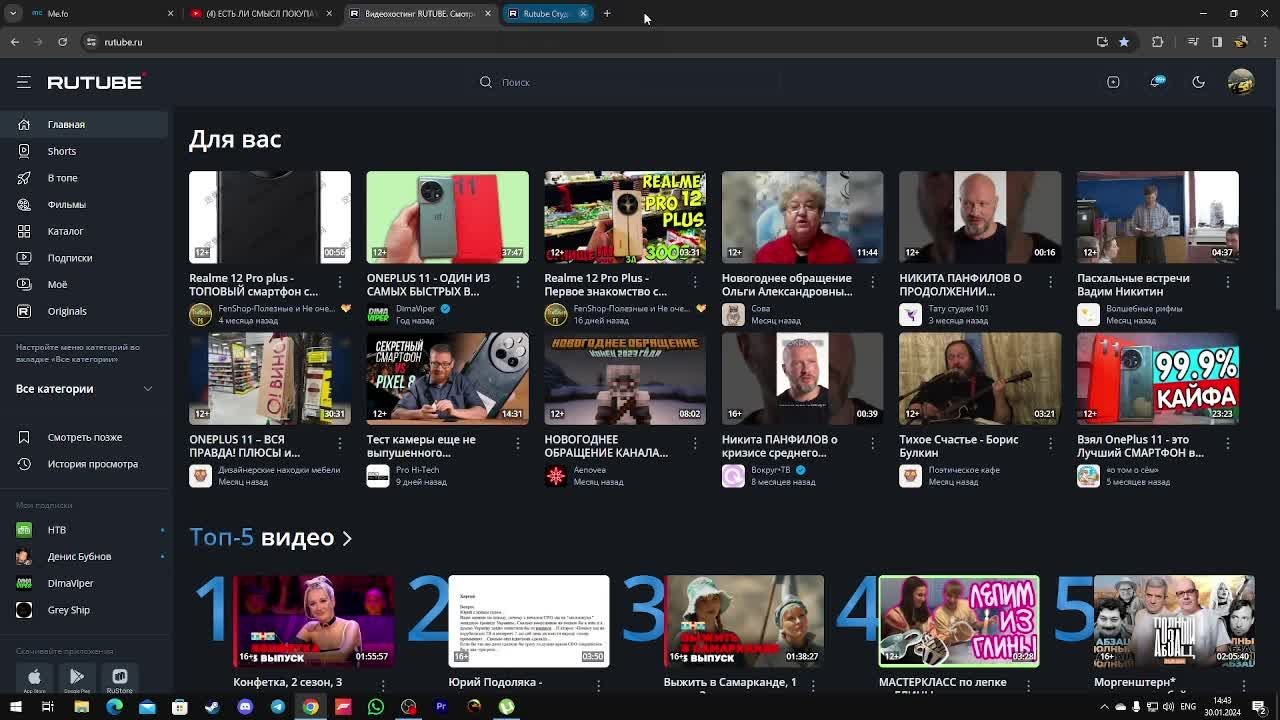Open File Explorer from the taskbar
The height and width of the screenshot is (720, 1280).
[81, 707]
